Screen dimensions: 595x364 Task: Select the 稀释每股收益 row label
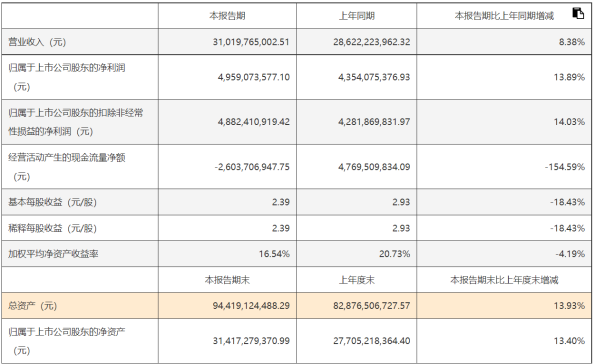click(x=52, y=228)
